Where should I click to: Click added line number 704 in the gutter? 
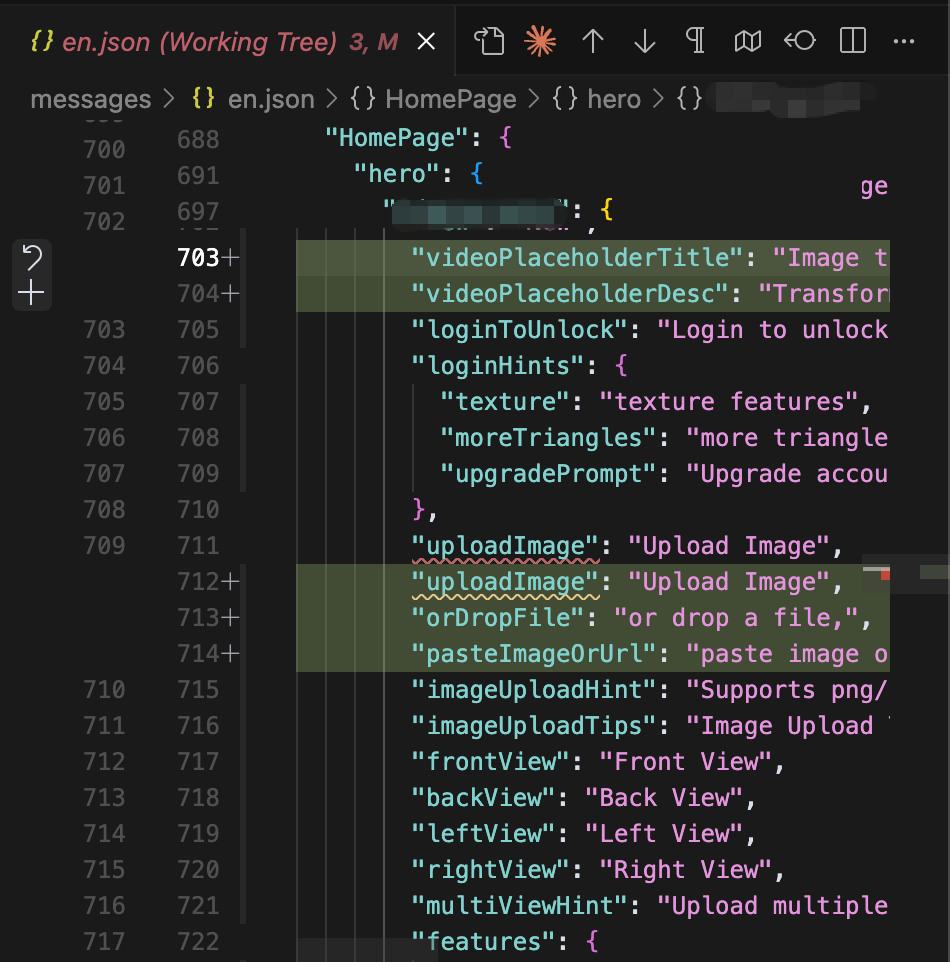198,294
